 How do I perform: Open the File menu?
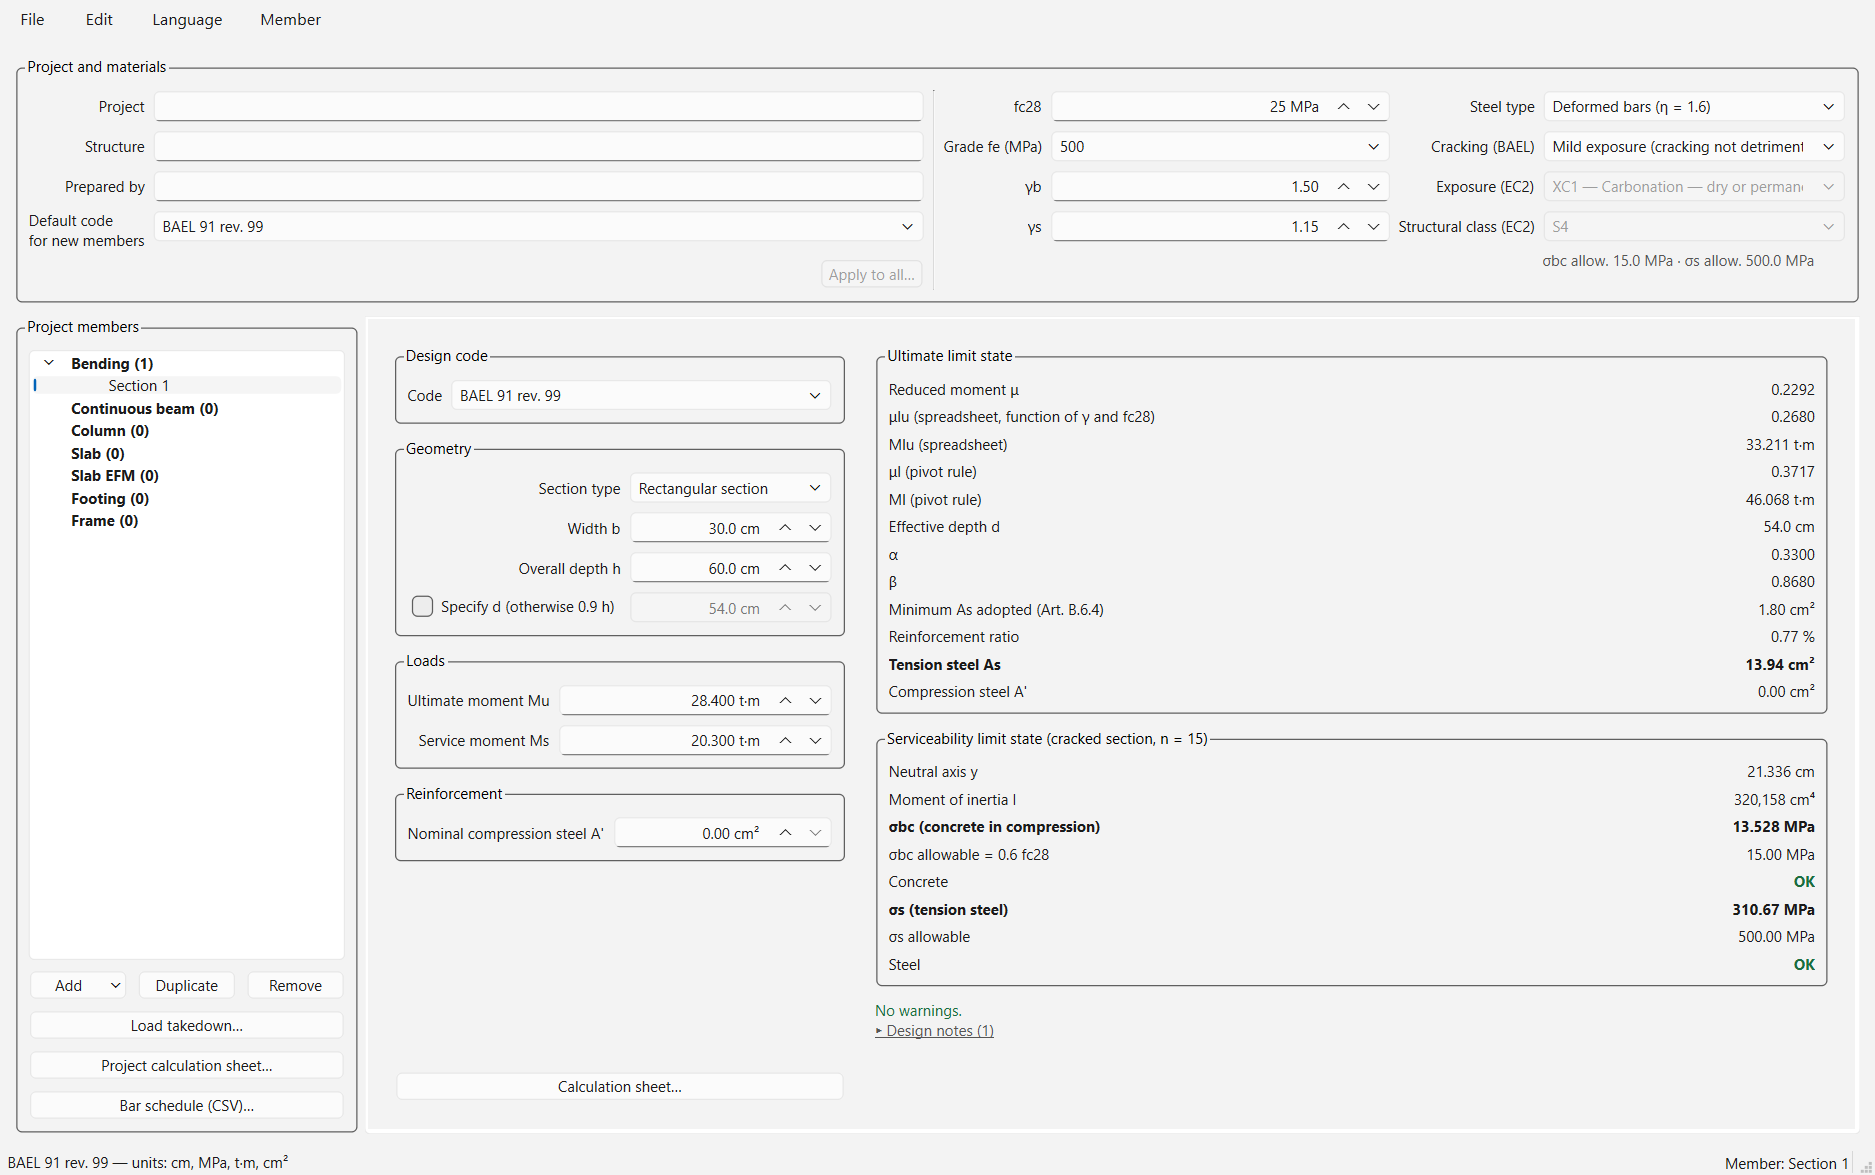pos(32,20)
